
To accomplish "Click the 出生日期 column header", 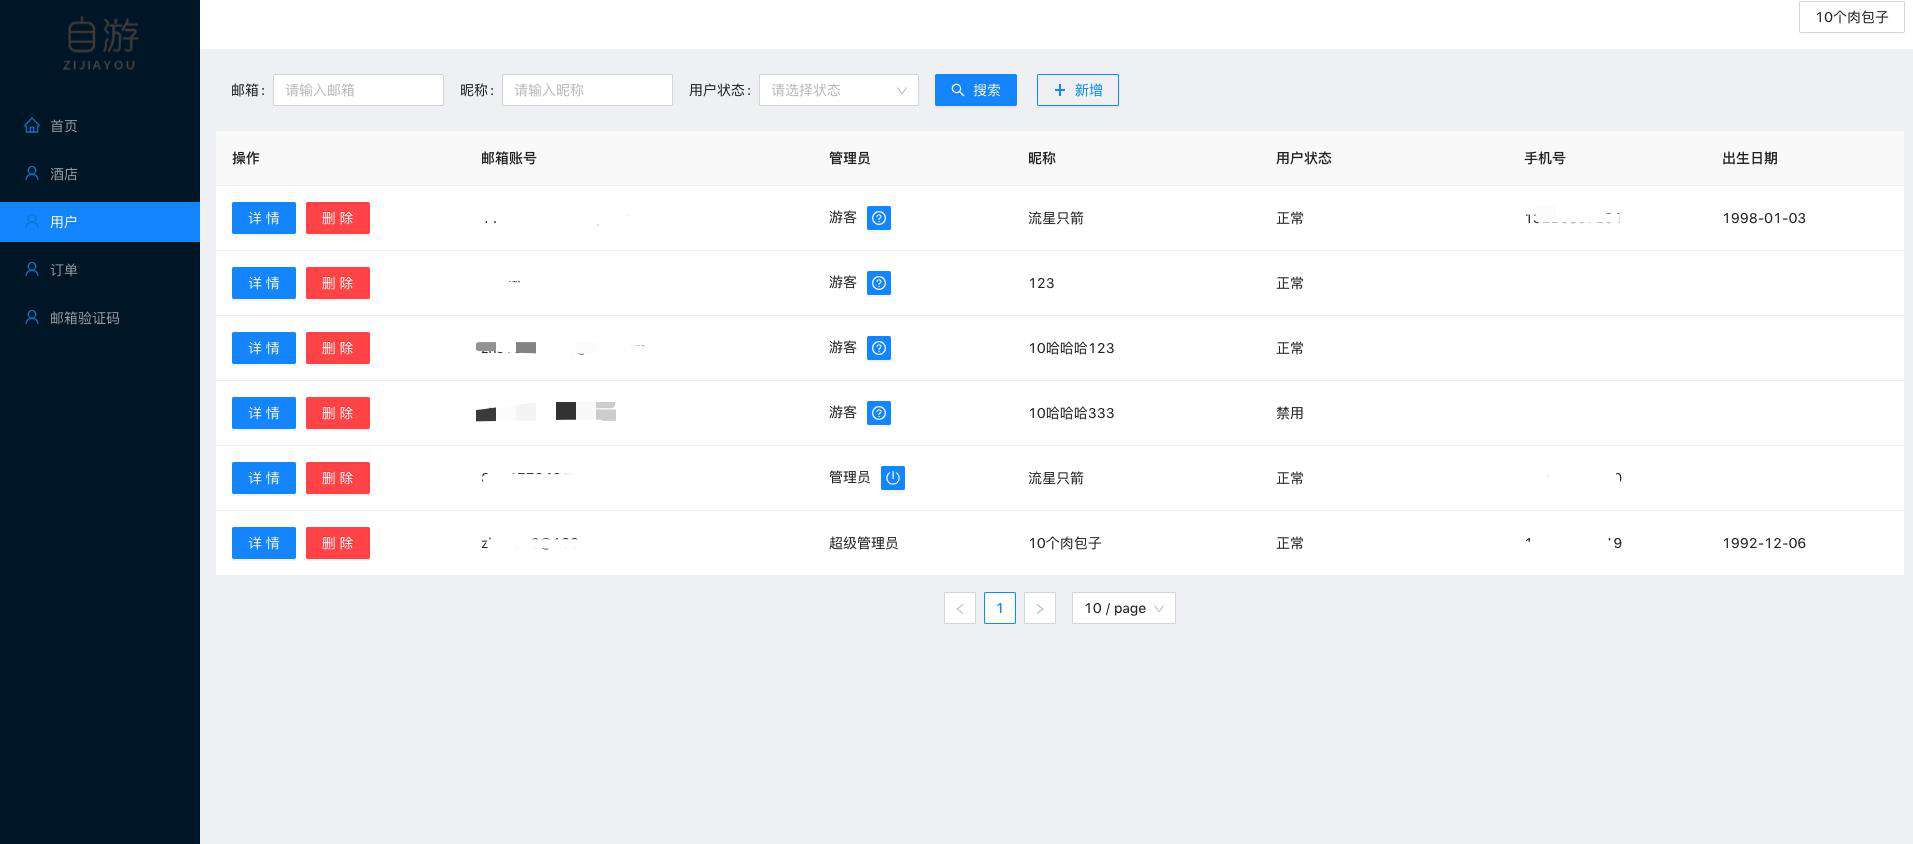I will tap(1750, 158).
